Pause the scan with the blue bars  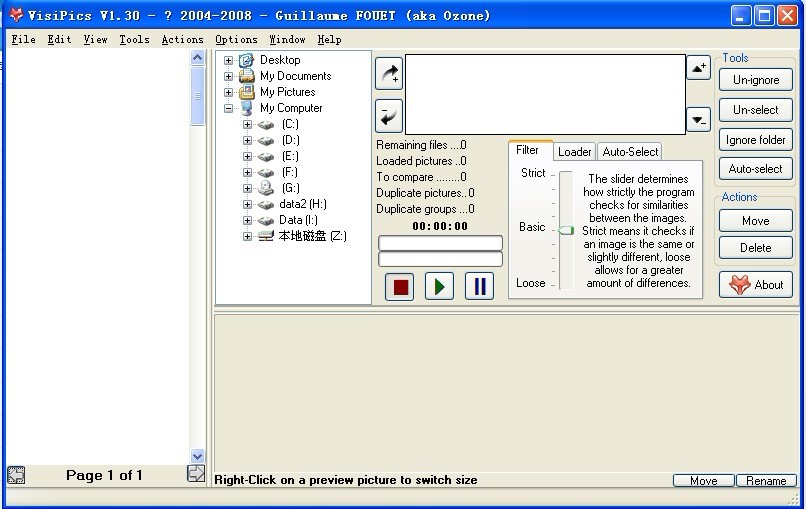click(x=480, y=286)
